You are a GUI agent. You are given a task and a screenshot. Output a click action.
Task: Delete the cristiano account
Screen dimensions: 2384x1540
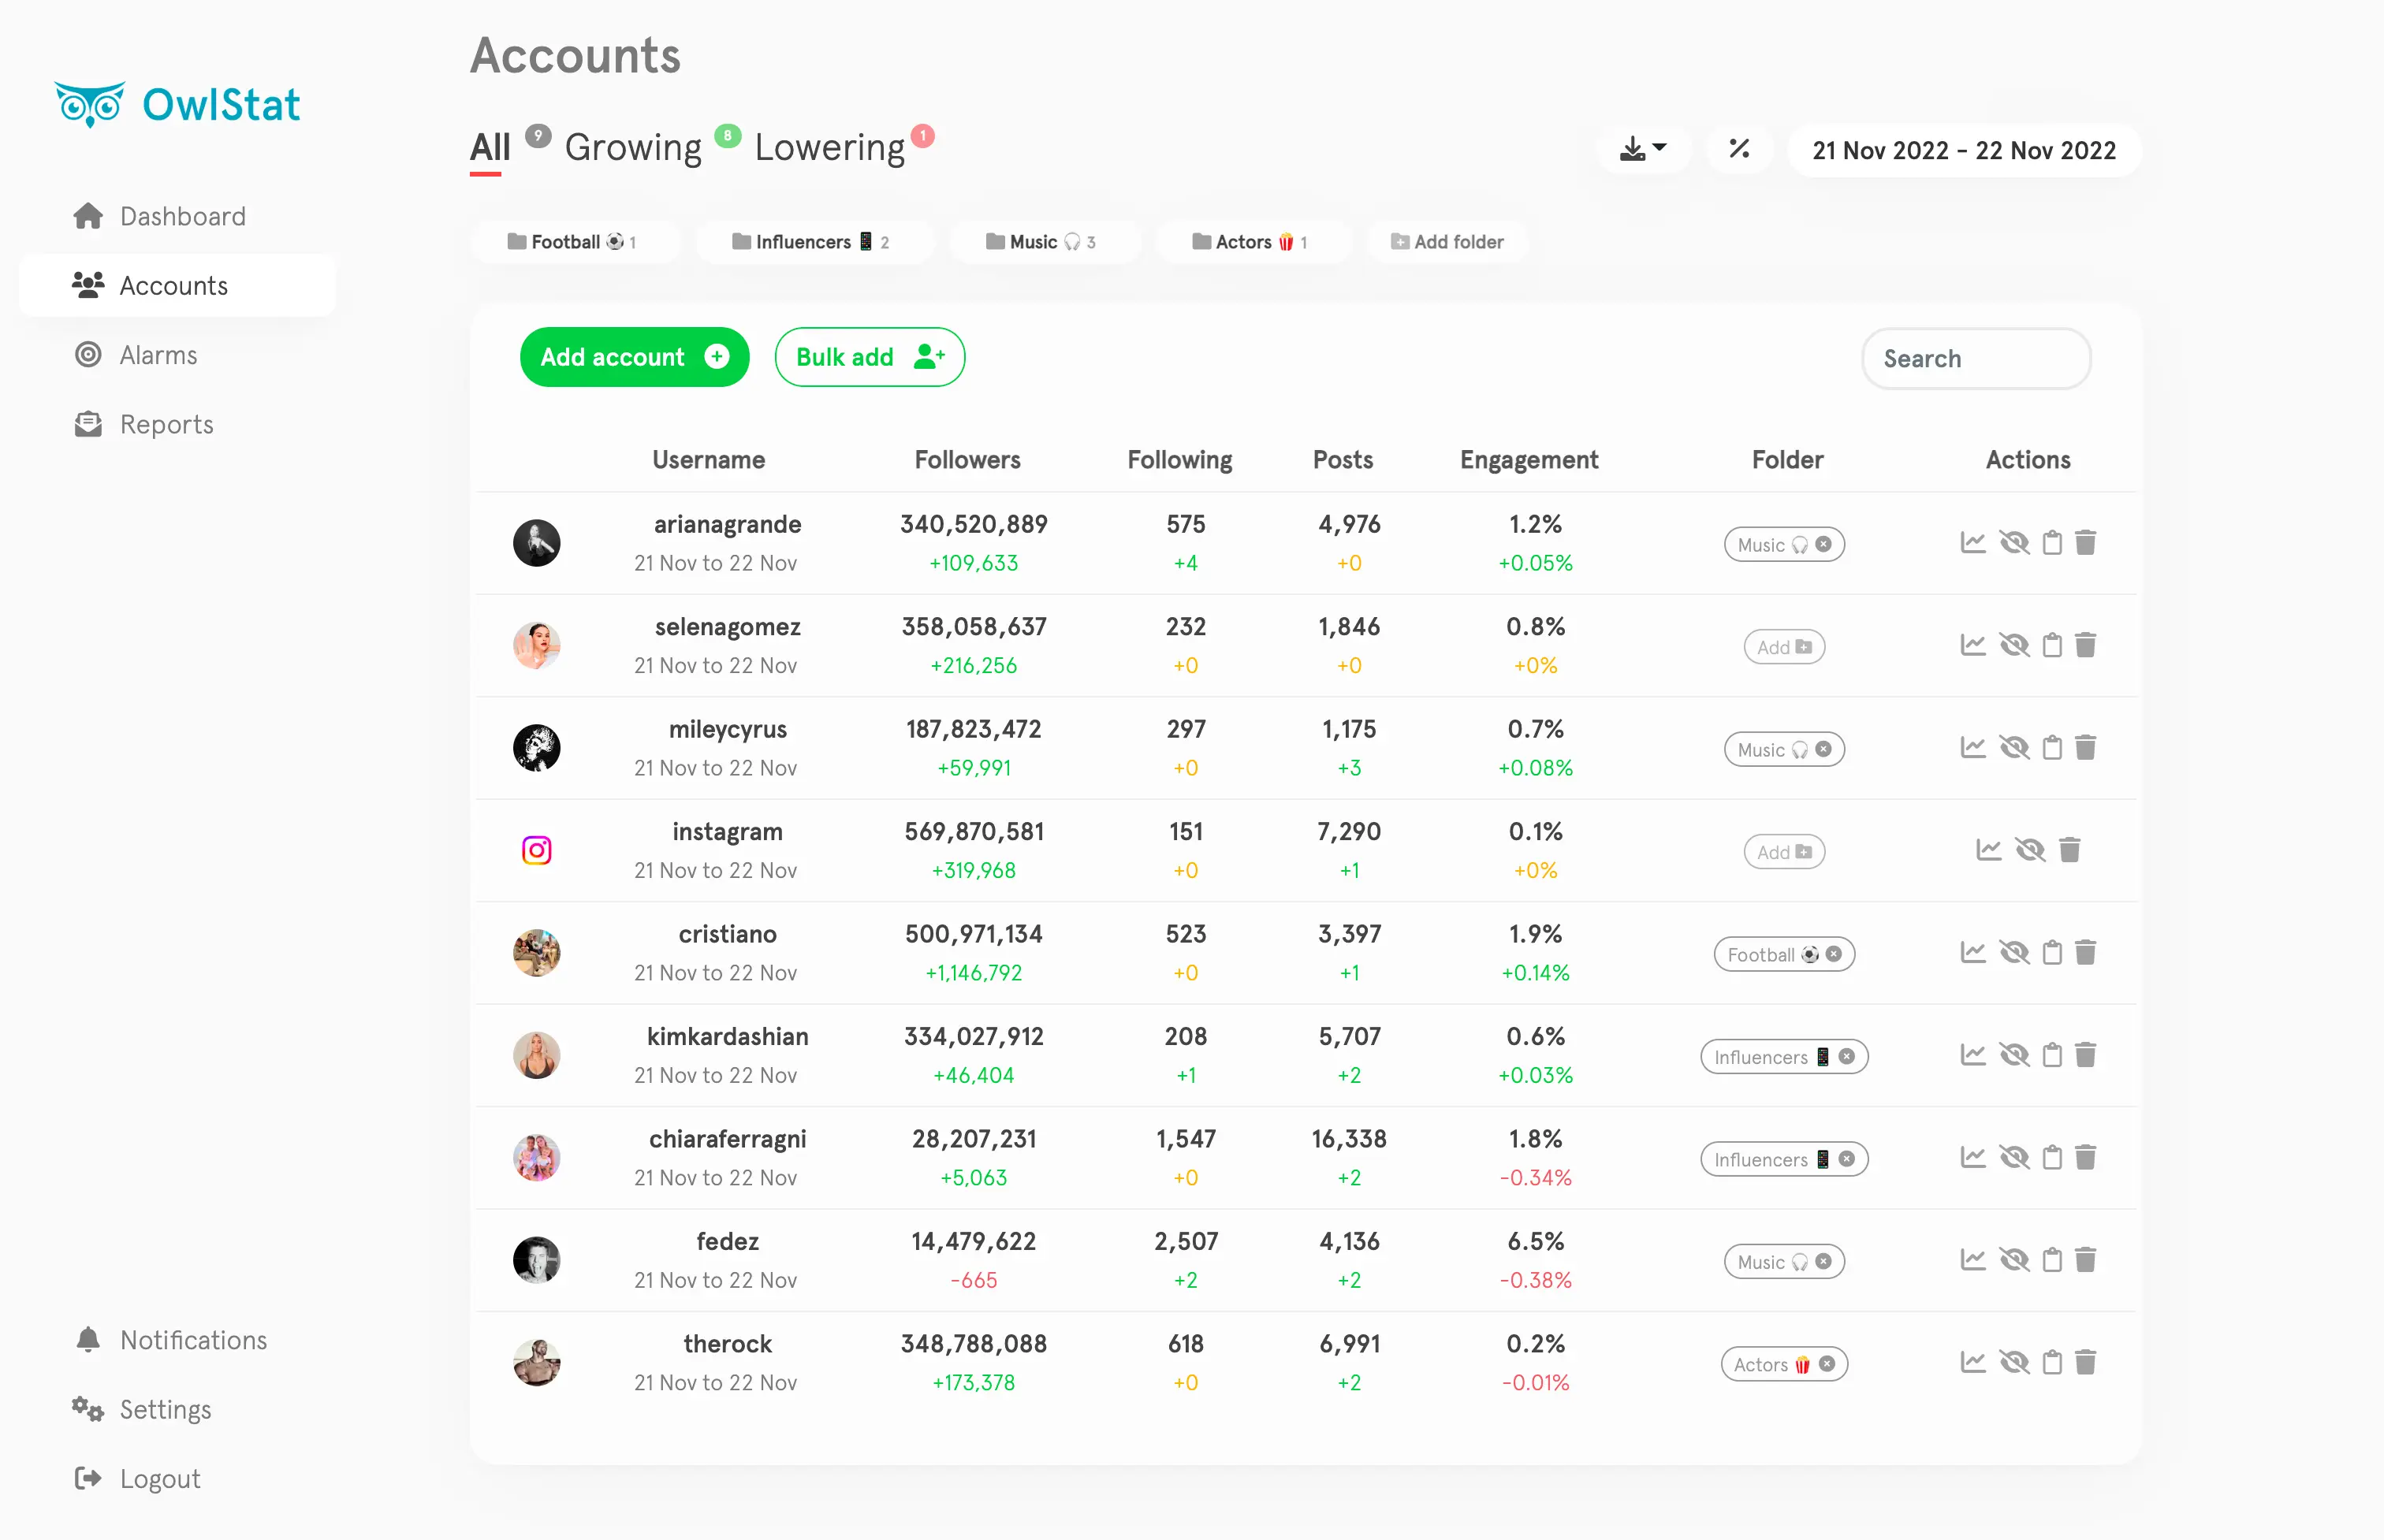tap(2085, 953)
